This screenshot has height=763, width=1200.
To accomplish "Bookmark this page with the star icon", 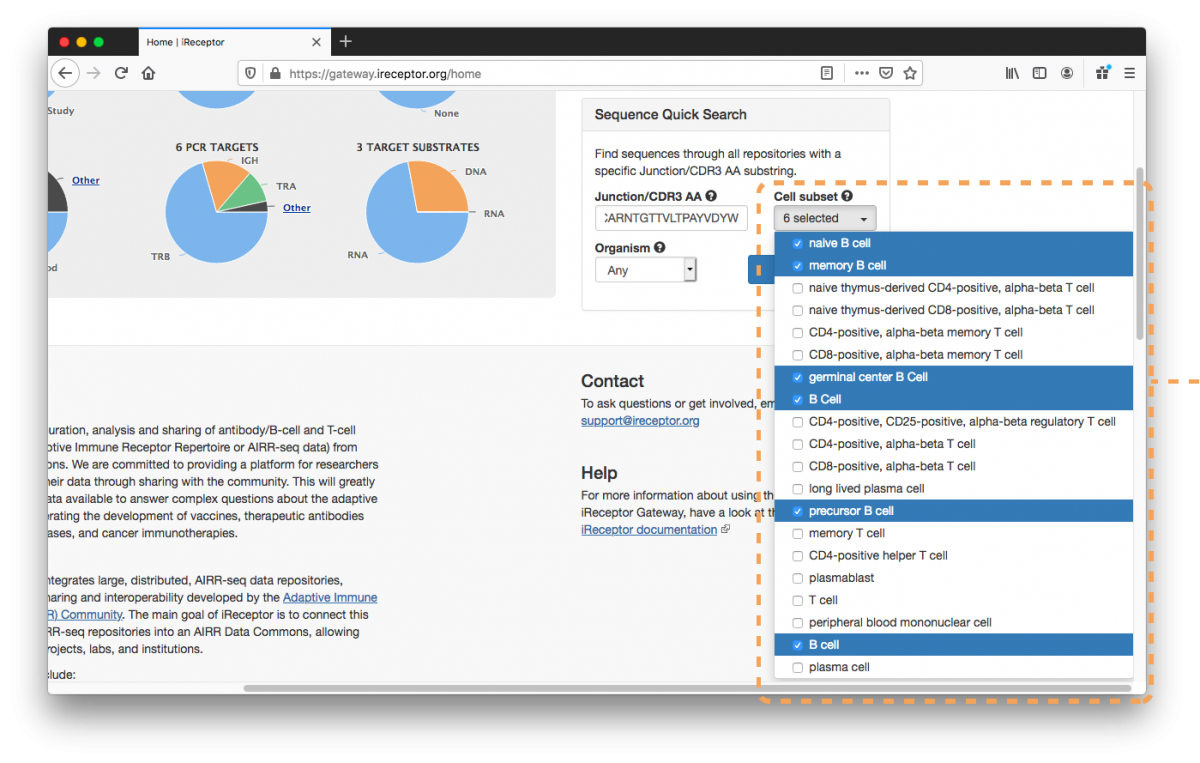I will click(910, 73).
